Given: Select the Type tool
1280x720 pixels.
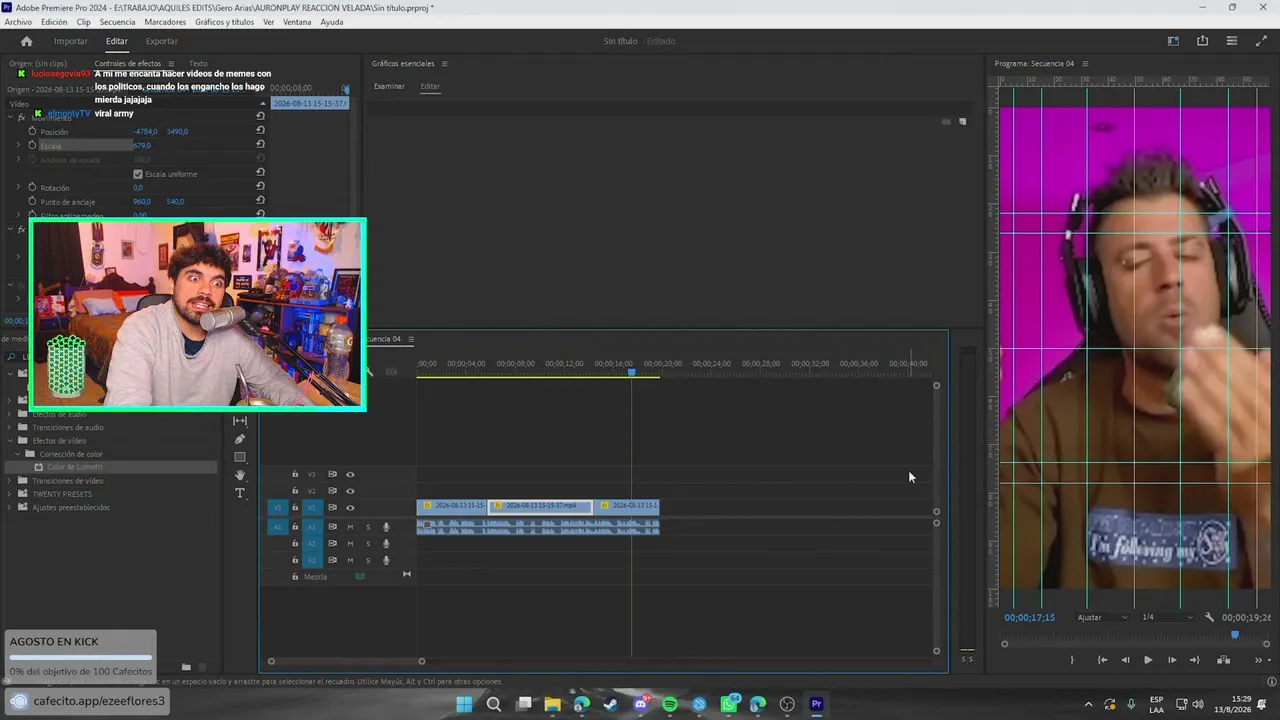Looking at the screenshot, I should [x=240, y=493].
